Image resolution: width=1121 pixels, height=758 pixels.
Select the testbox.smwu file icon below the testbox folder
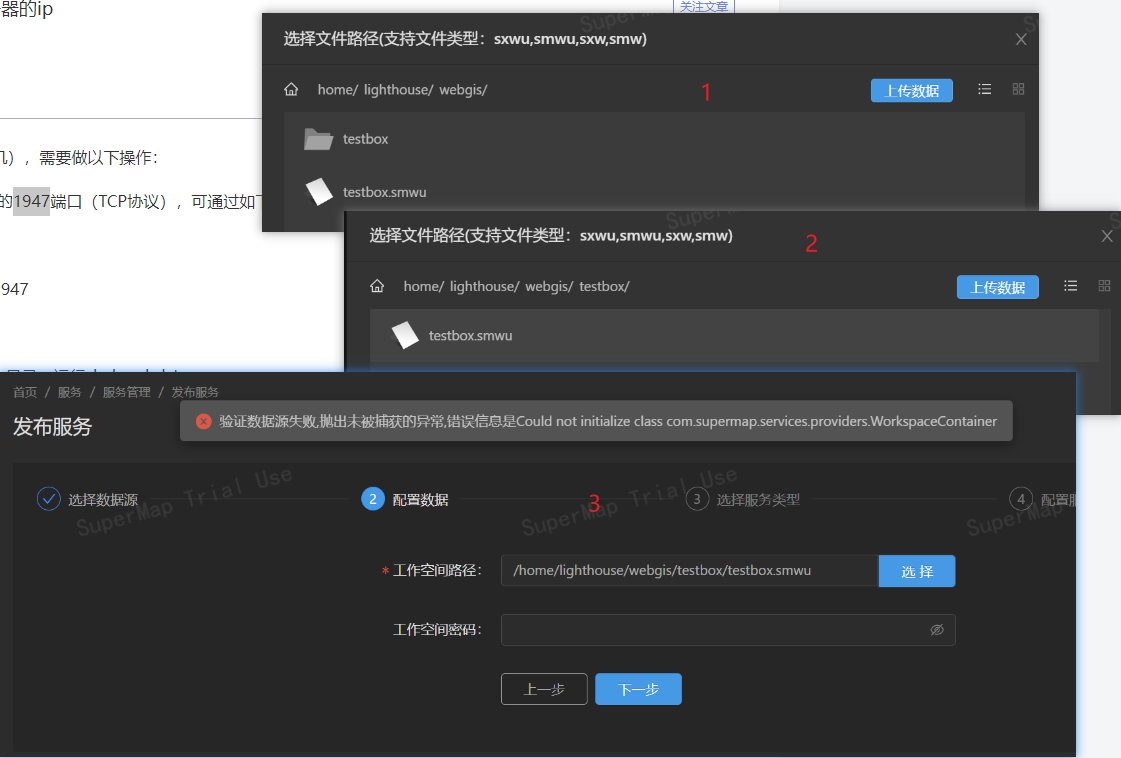click(319, 192)
